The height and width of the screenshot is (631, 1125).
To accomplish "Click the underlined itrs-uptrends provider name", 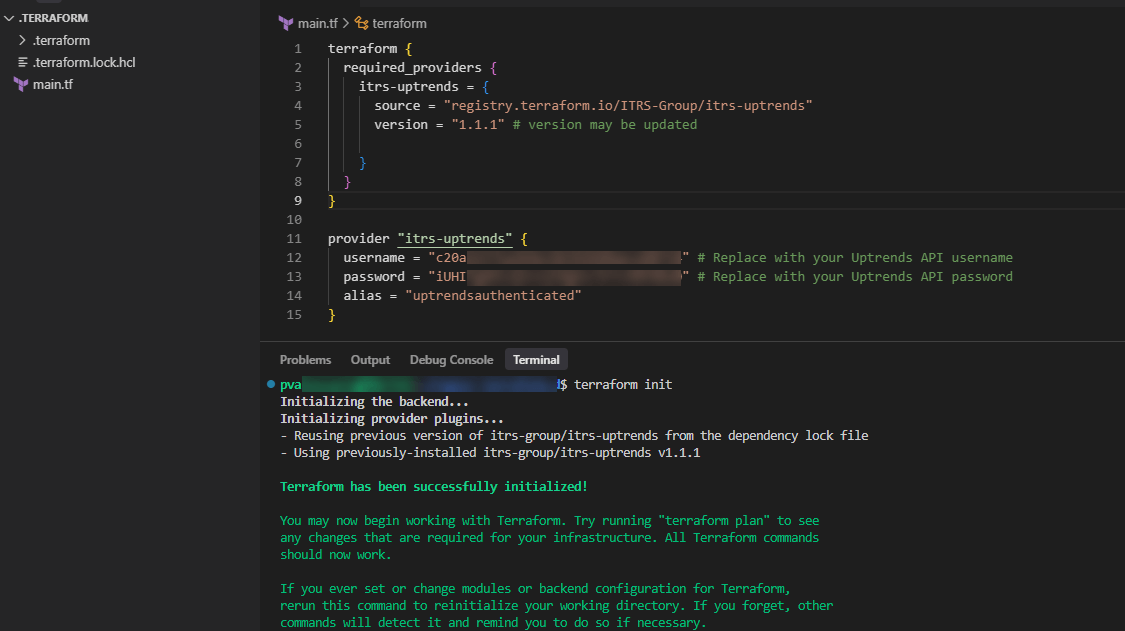I will click(x=454, y=238).
